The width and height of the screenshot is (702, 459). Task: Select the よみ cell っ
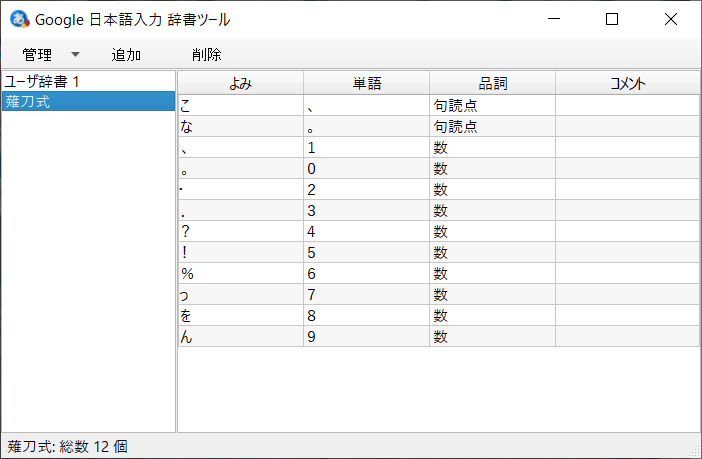pyautogui.click(x=241, y=295)
